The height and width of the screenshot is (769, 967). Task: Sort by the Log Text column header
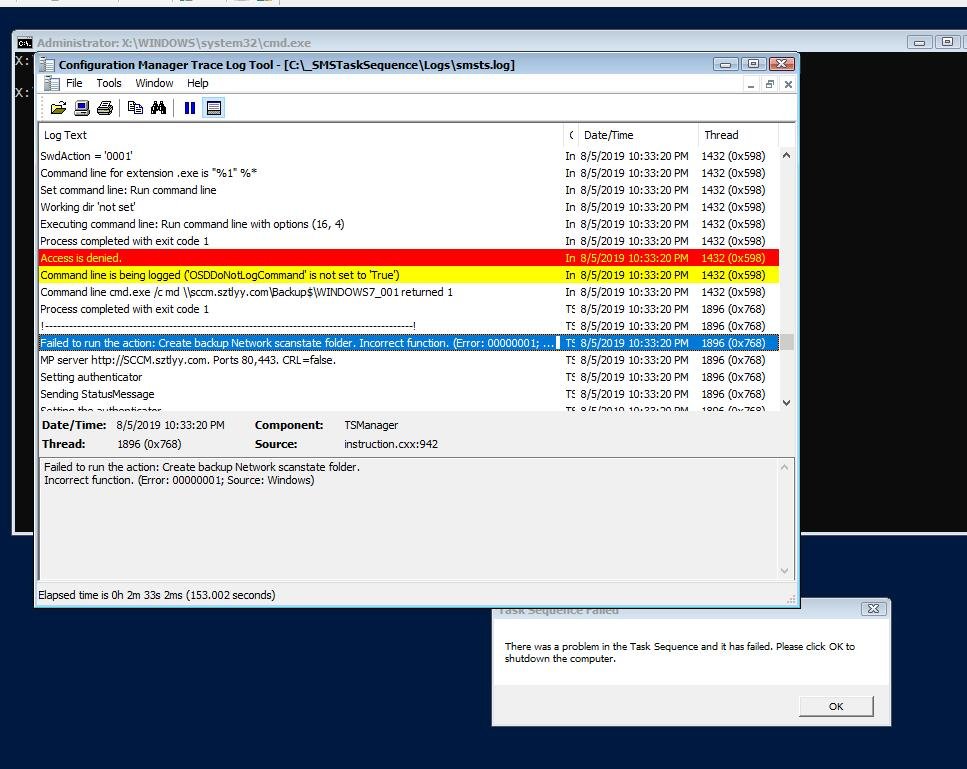tap(301, 135)
